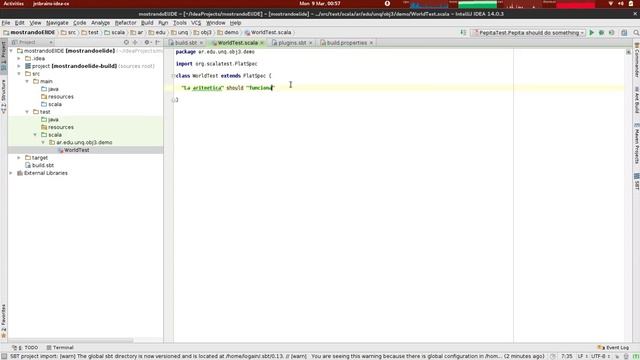Open the Terminal tool window

pos(60,347)
